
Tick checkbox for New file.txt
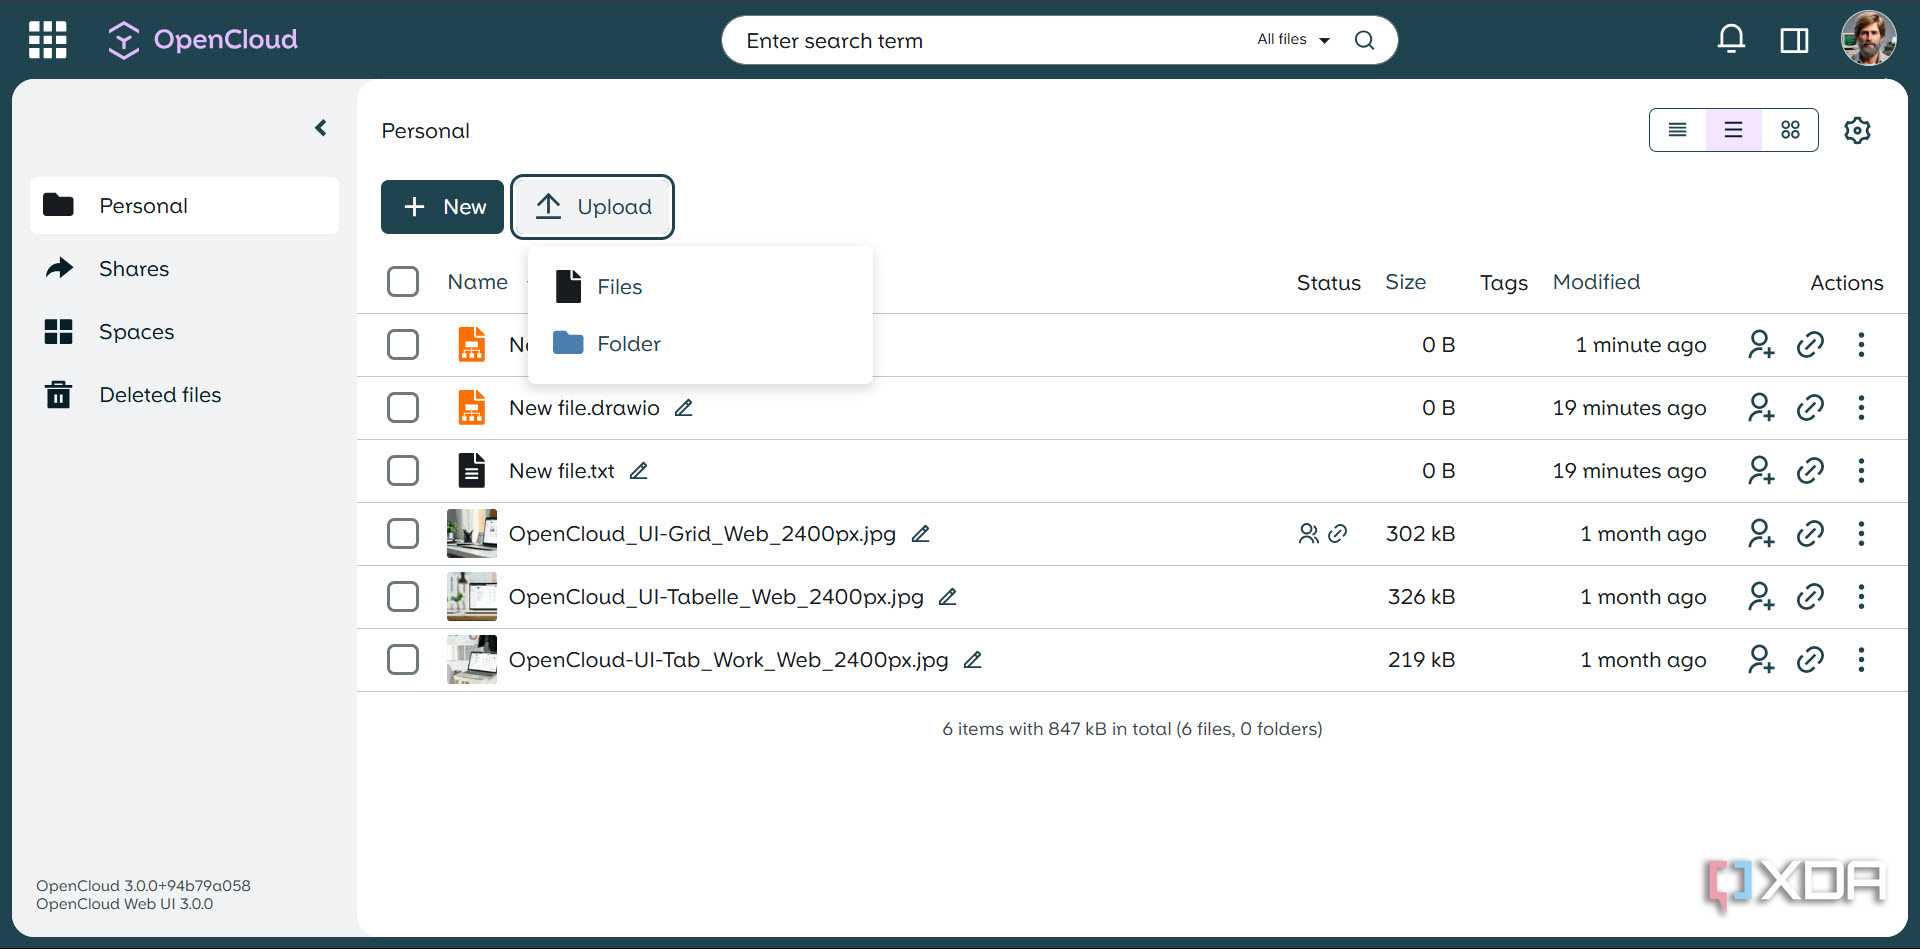(x=403, y=471)
